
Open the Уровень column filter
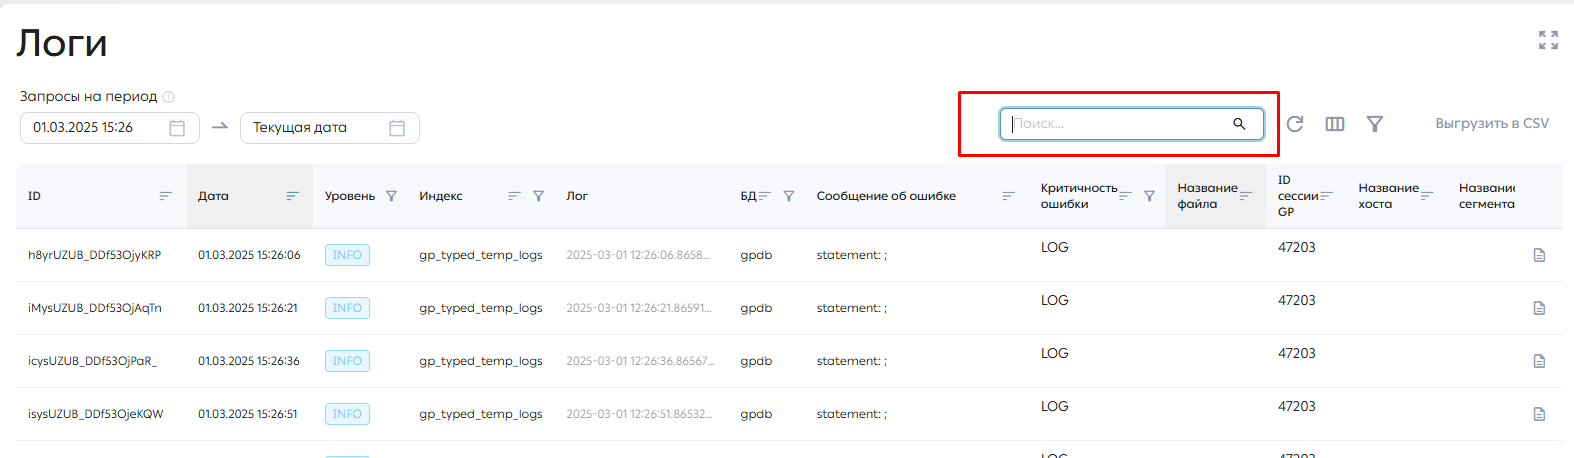point(391,196)
